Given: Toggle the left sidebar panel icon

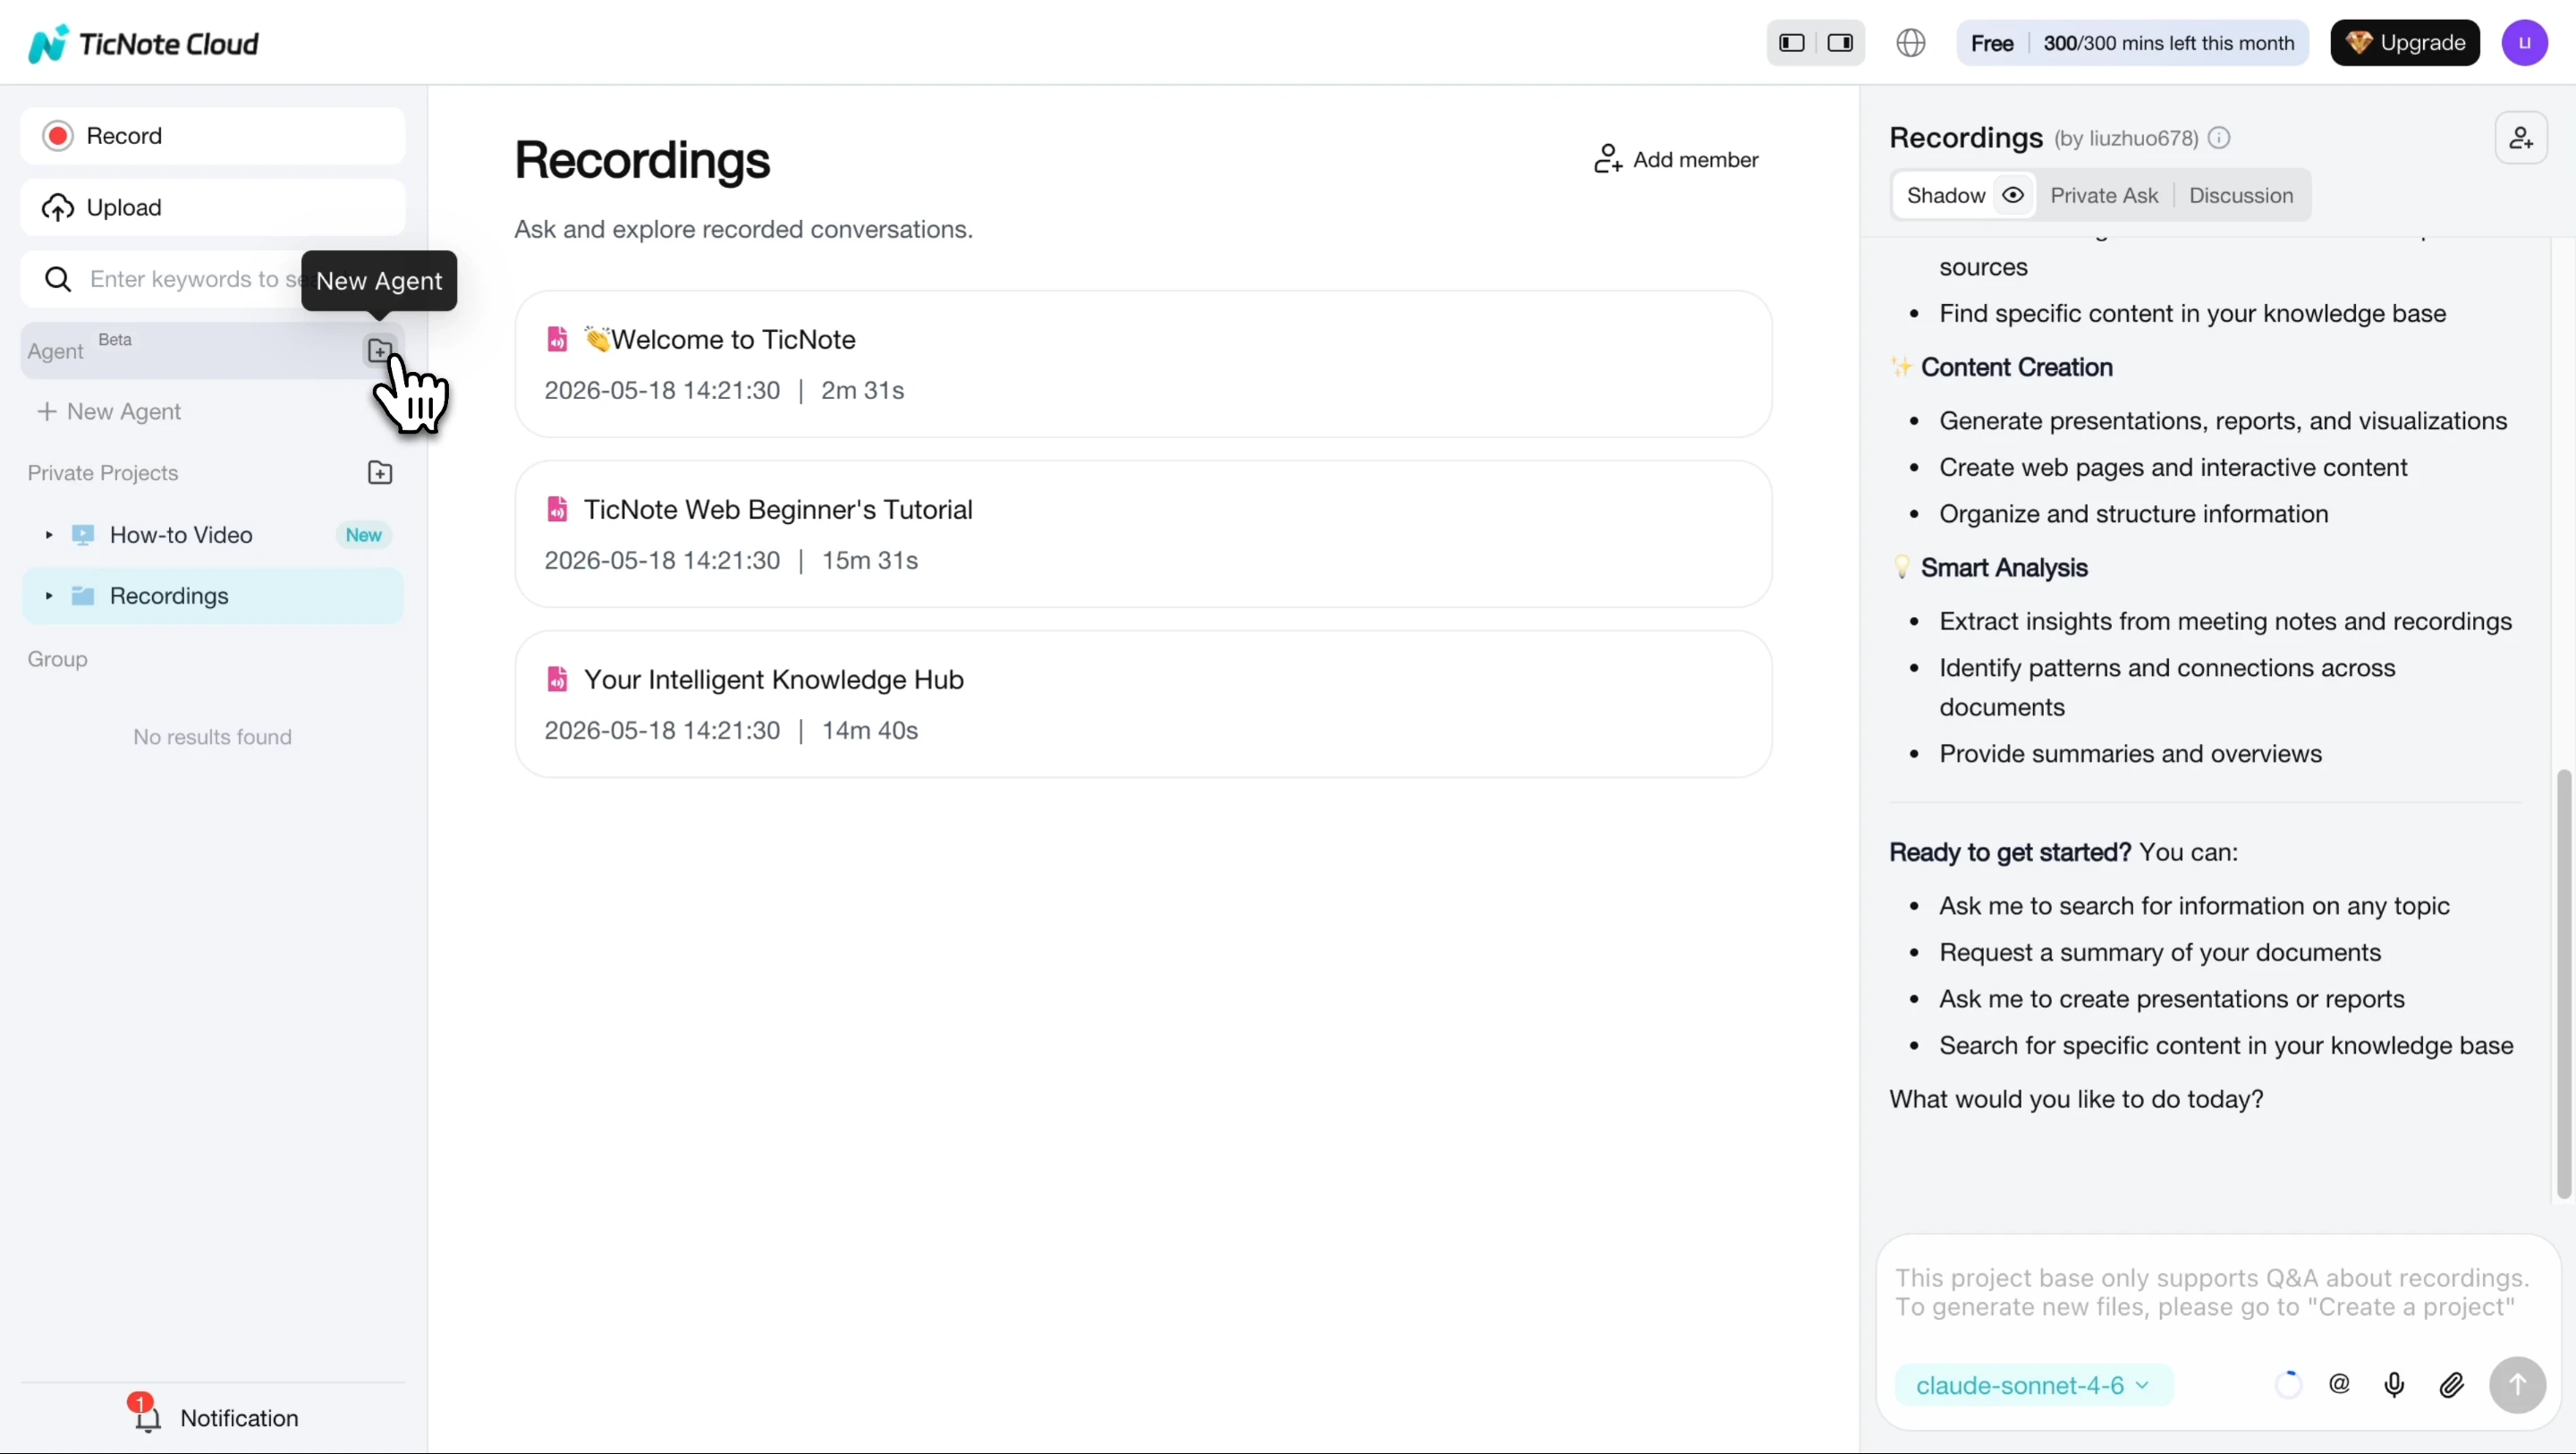Looking at the screenshot, I should tap(1792, 43).
